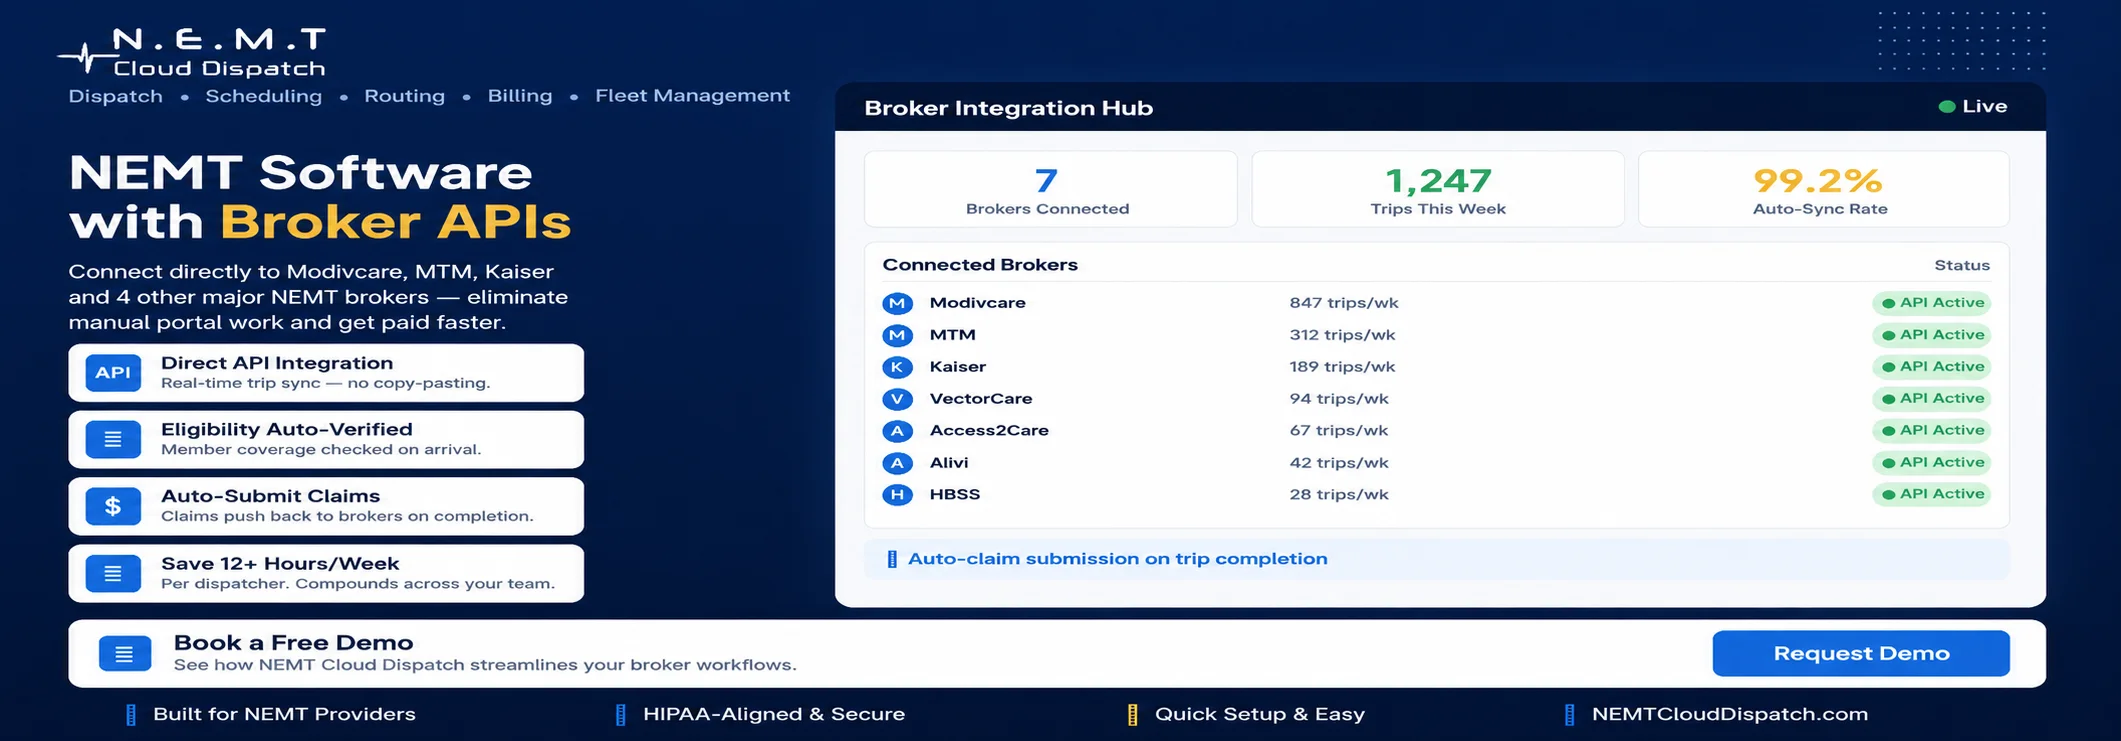Click the 28 trips/wk value
Screen dimensions: 2121x741
[x=1339, y=494]
